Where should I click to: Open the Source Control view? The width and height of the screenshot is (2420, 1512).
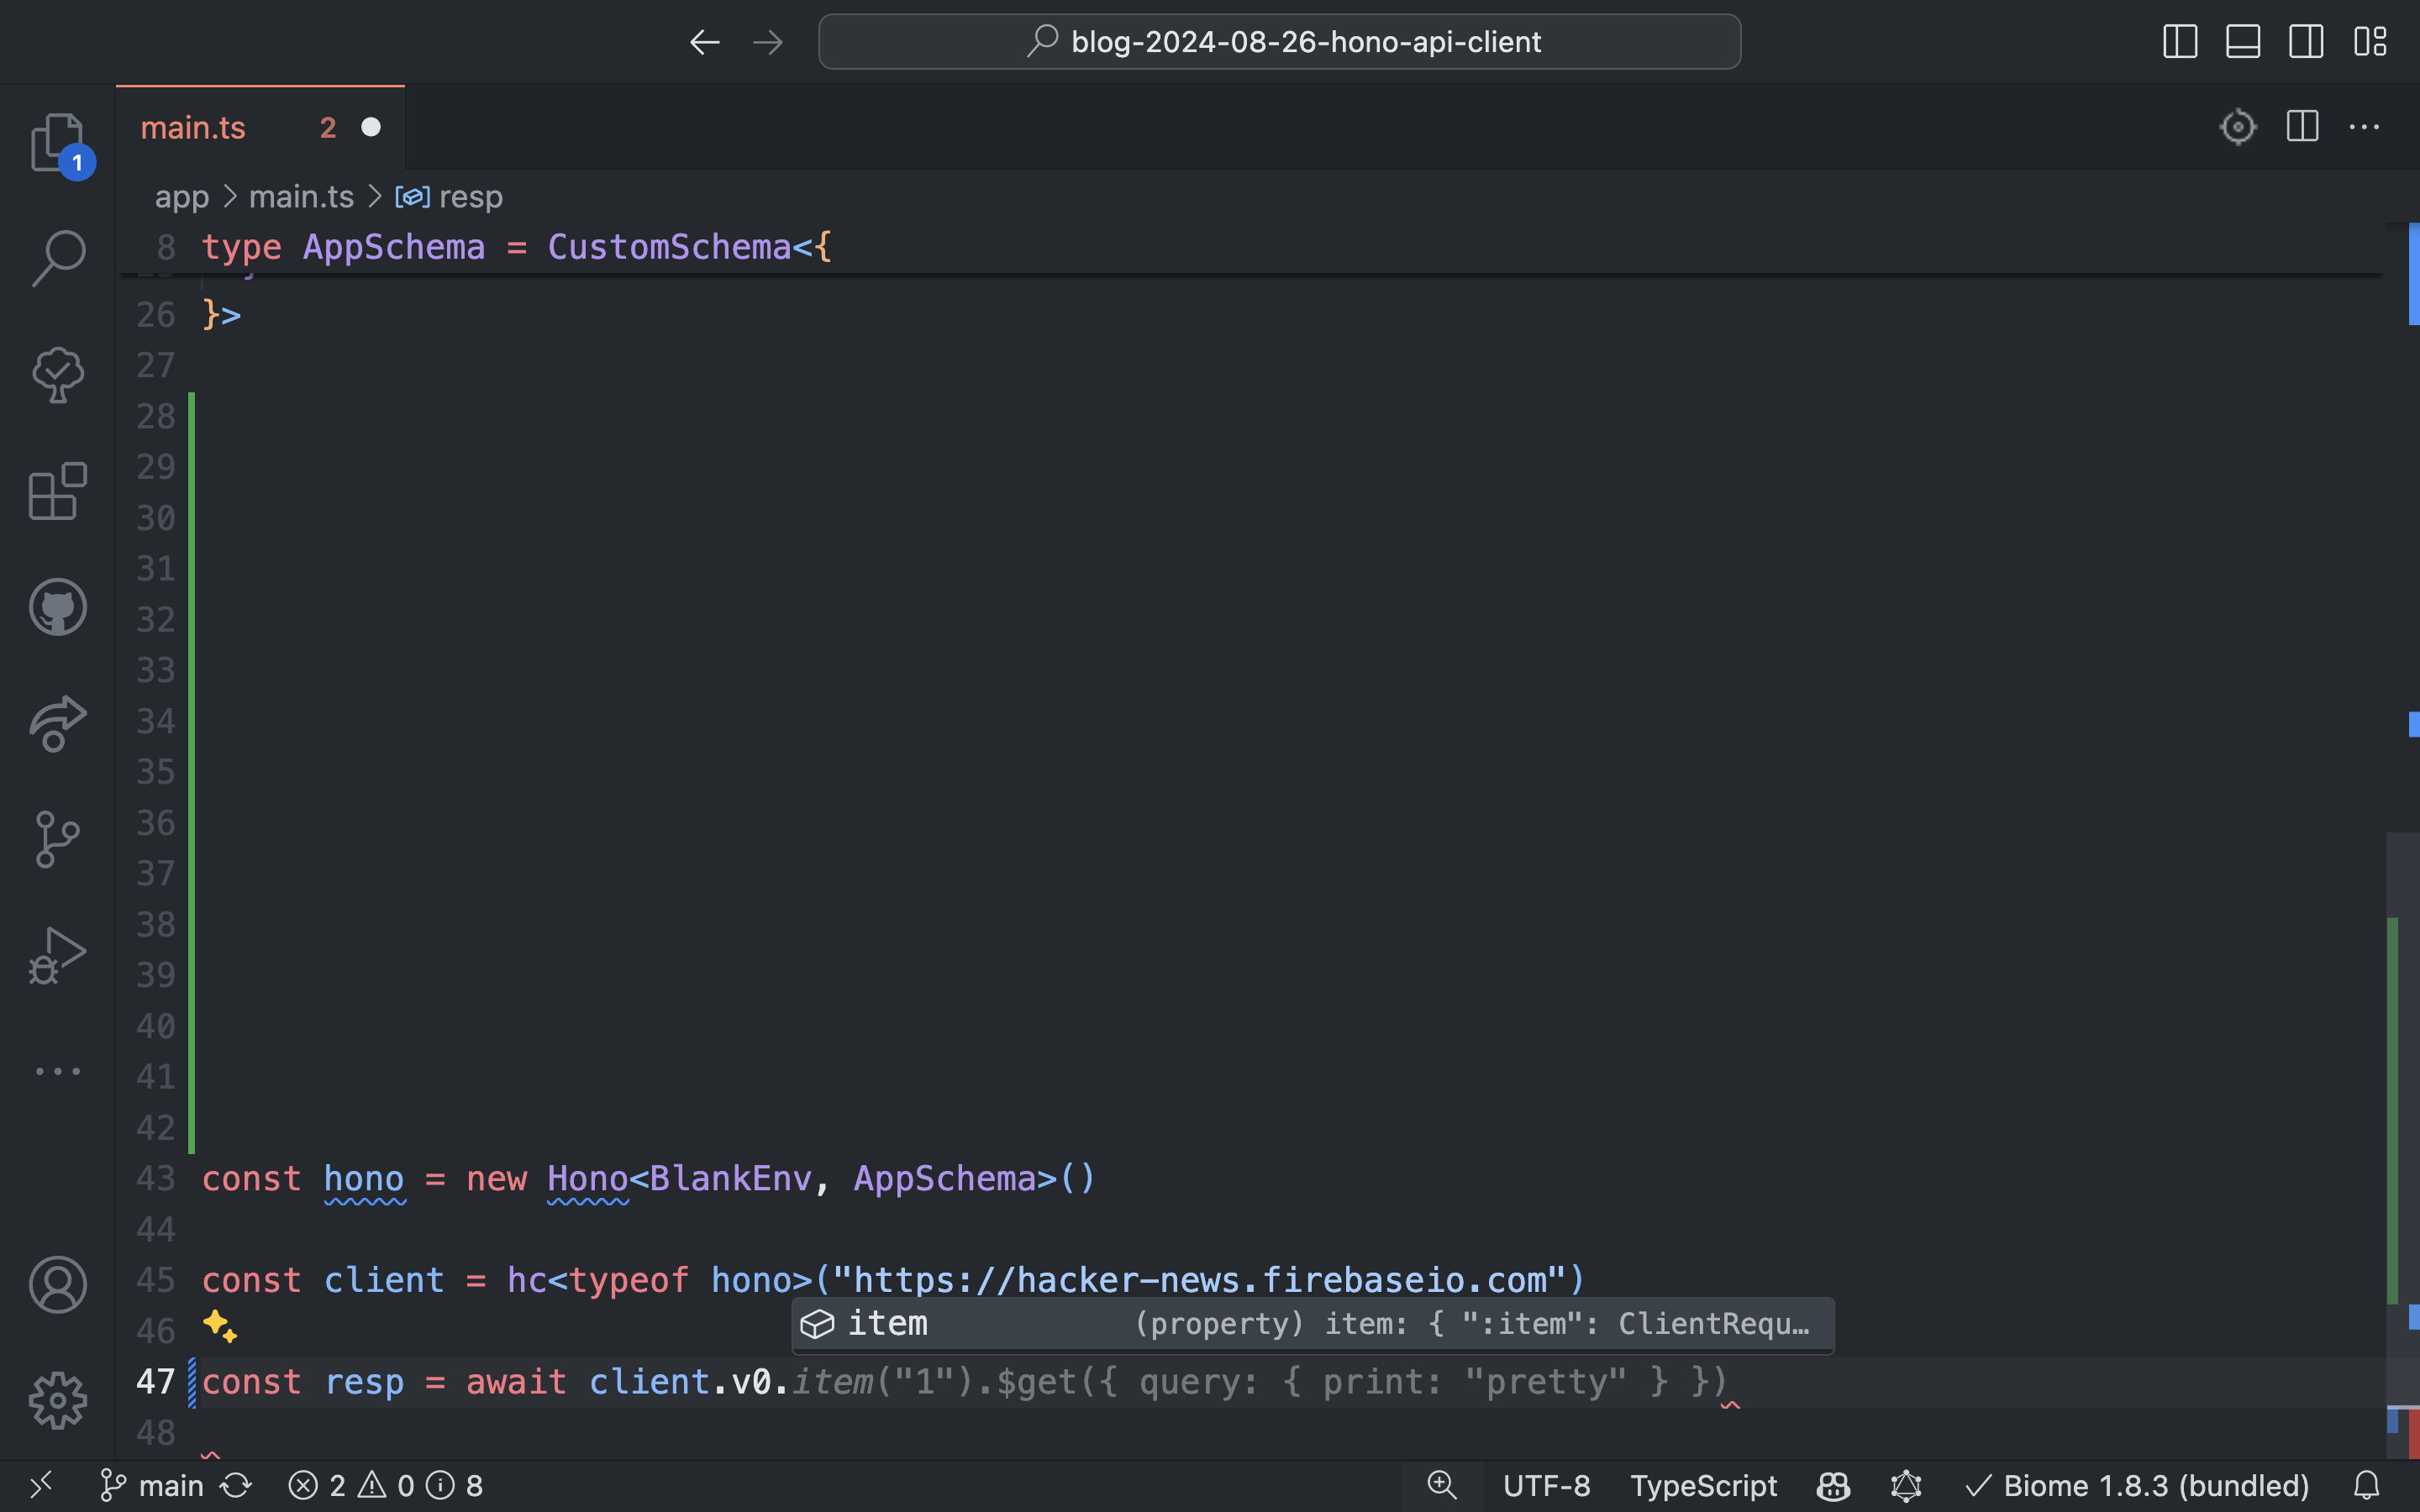[58, 839]
